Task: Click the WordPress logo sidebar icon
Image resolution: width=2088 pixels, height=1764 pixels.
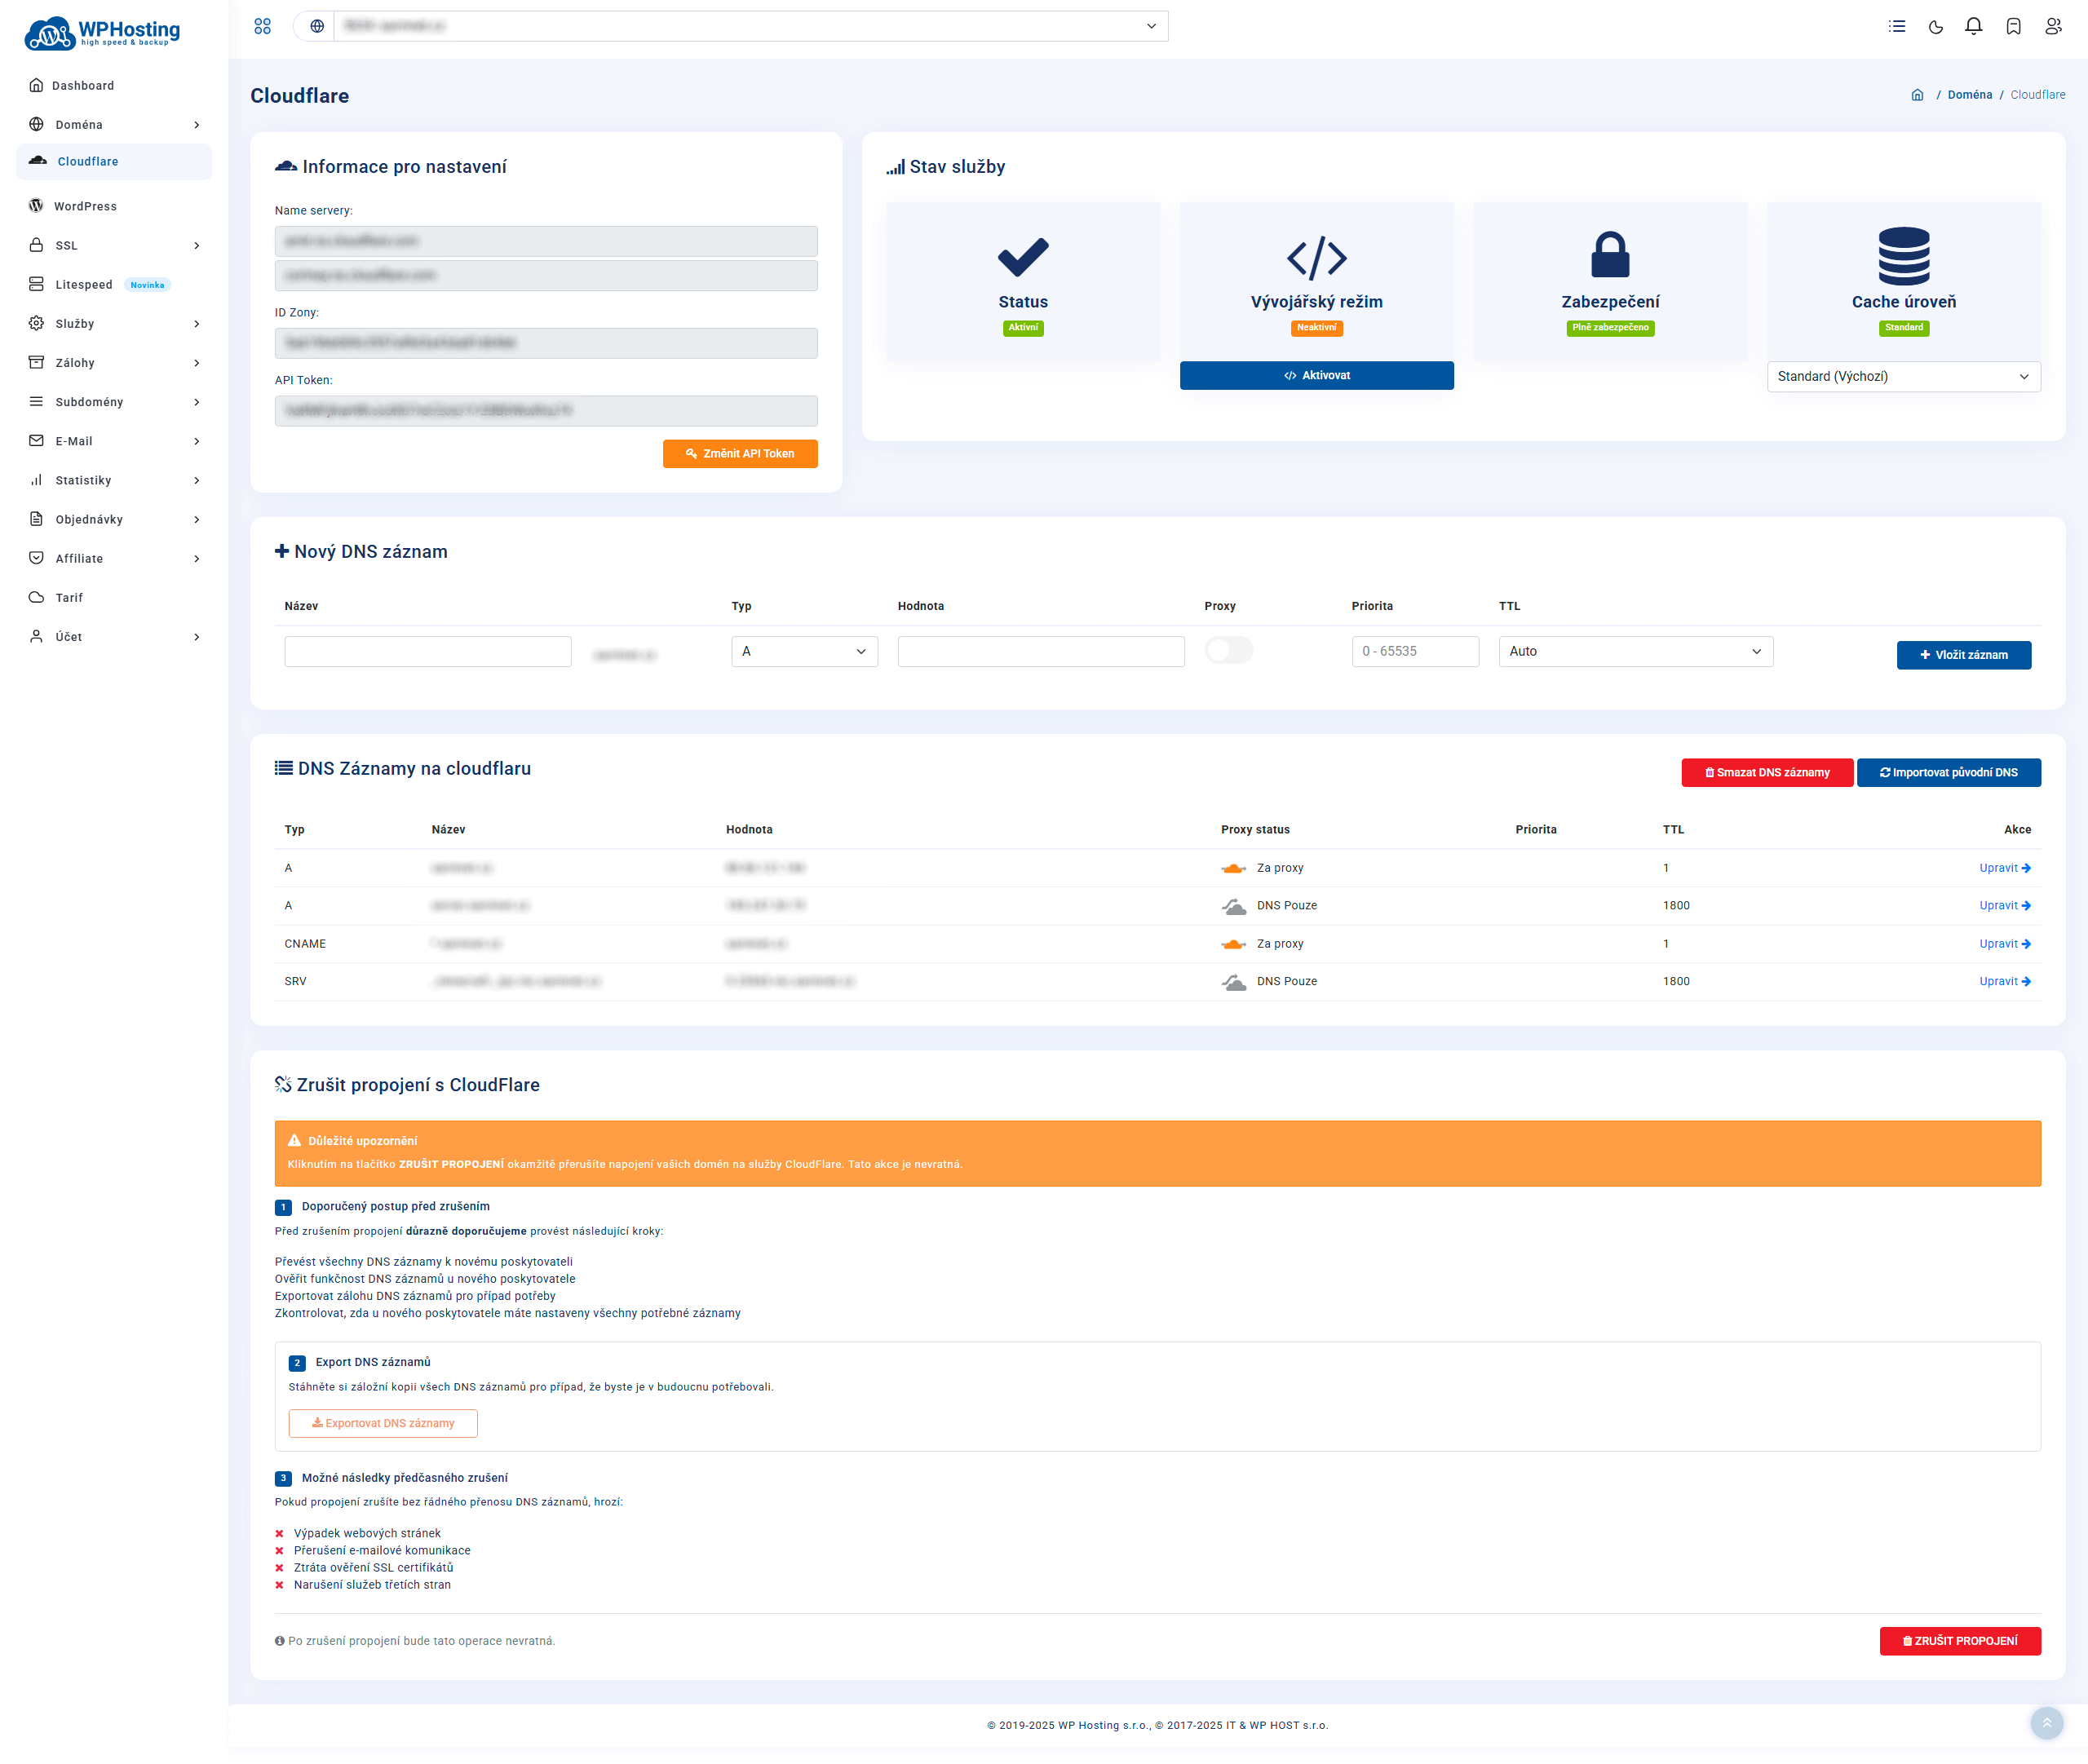Action: (36, 206)
